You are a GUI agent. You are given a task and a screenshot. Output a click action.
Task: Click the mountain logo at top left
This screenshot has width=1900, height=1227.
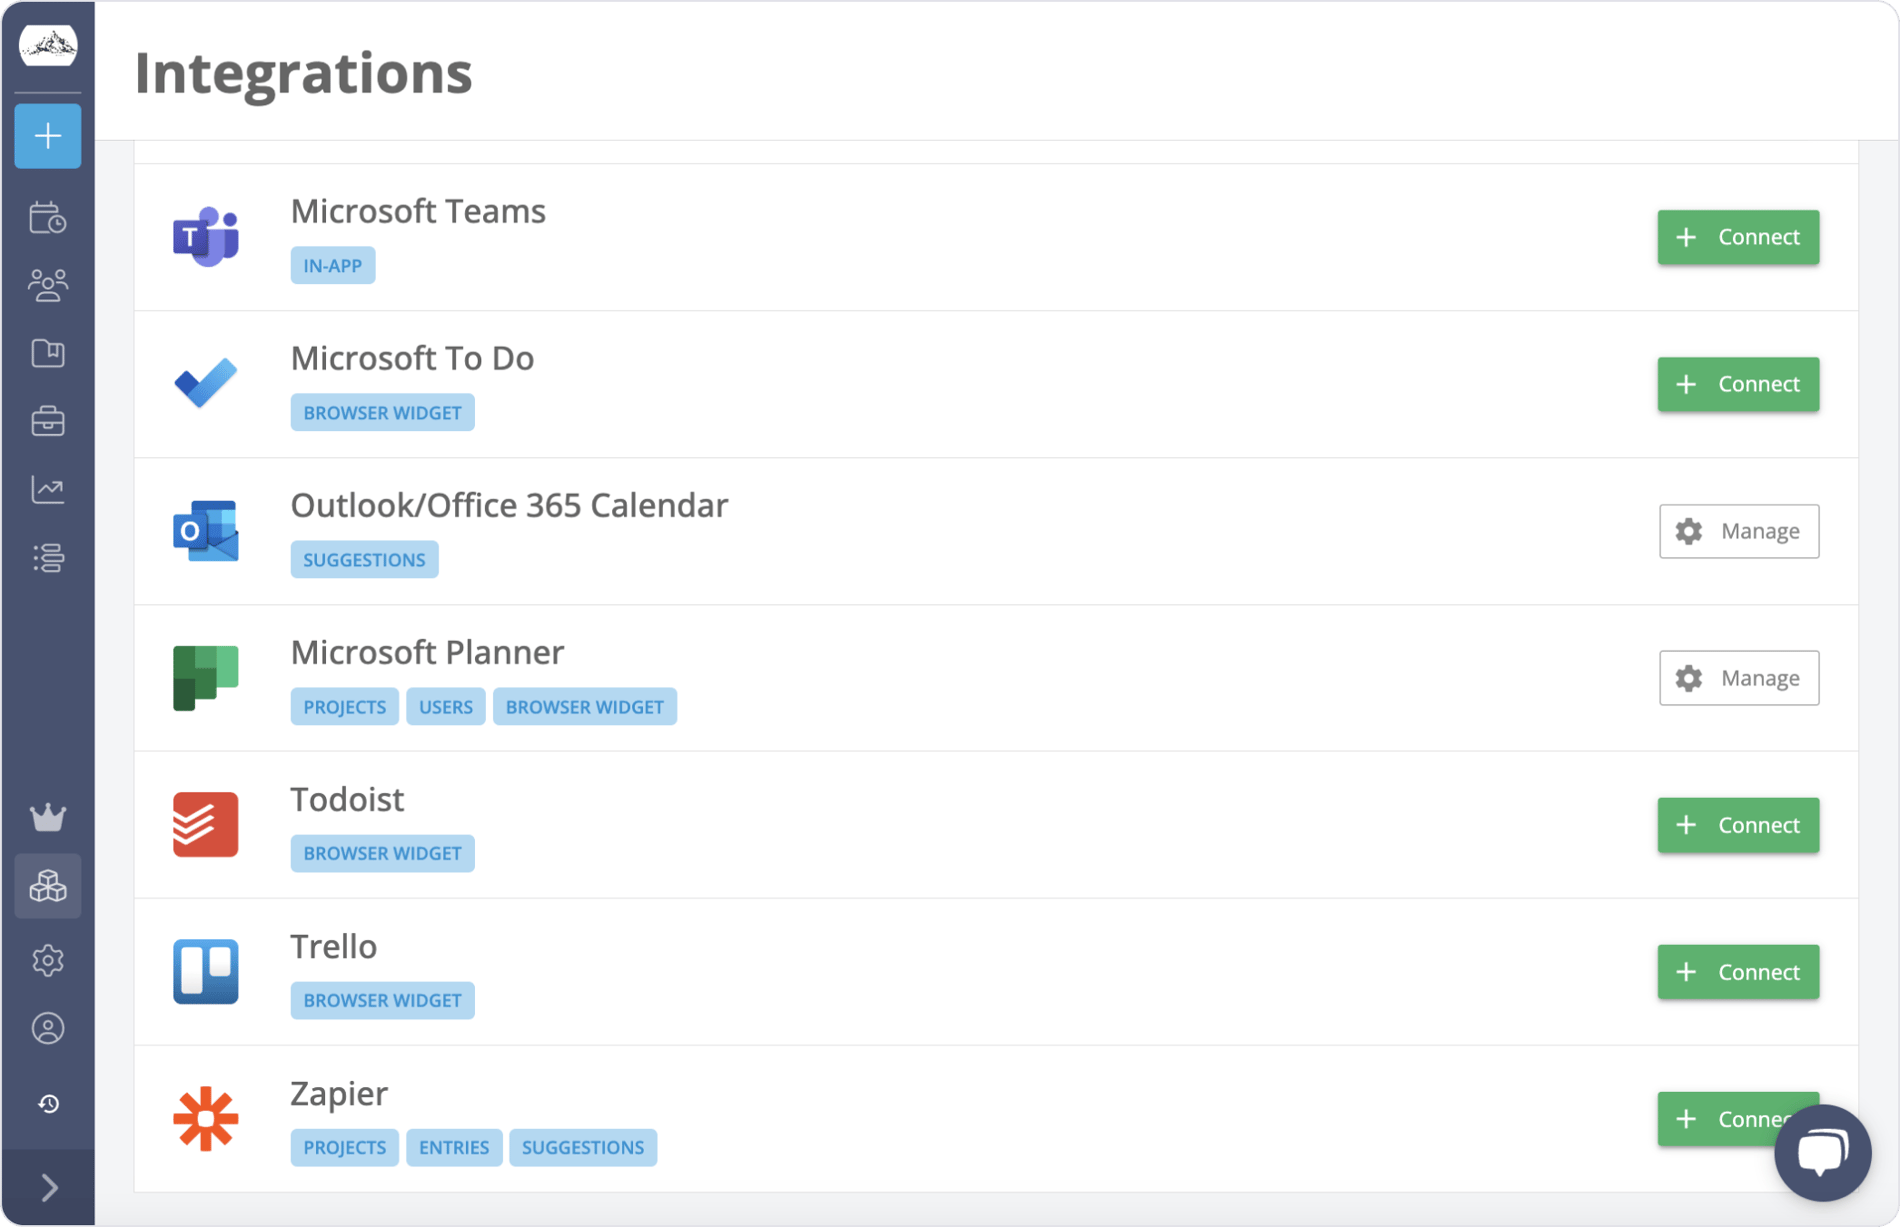47,45
